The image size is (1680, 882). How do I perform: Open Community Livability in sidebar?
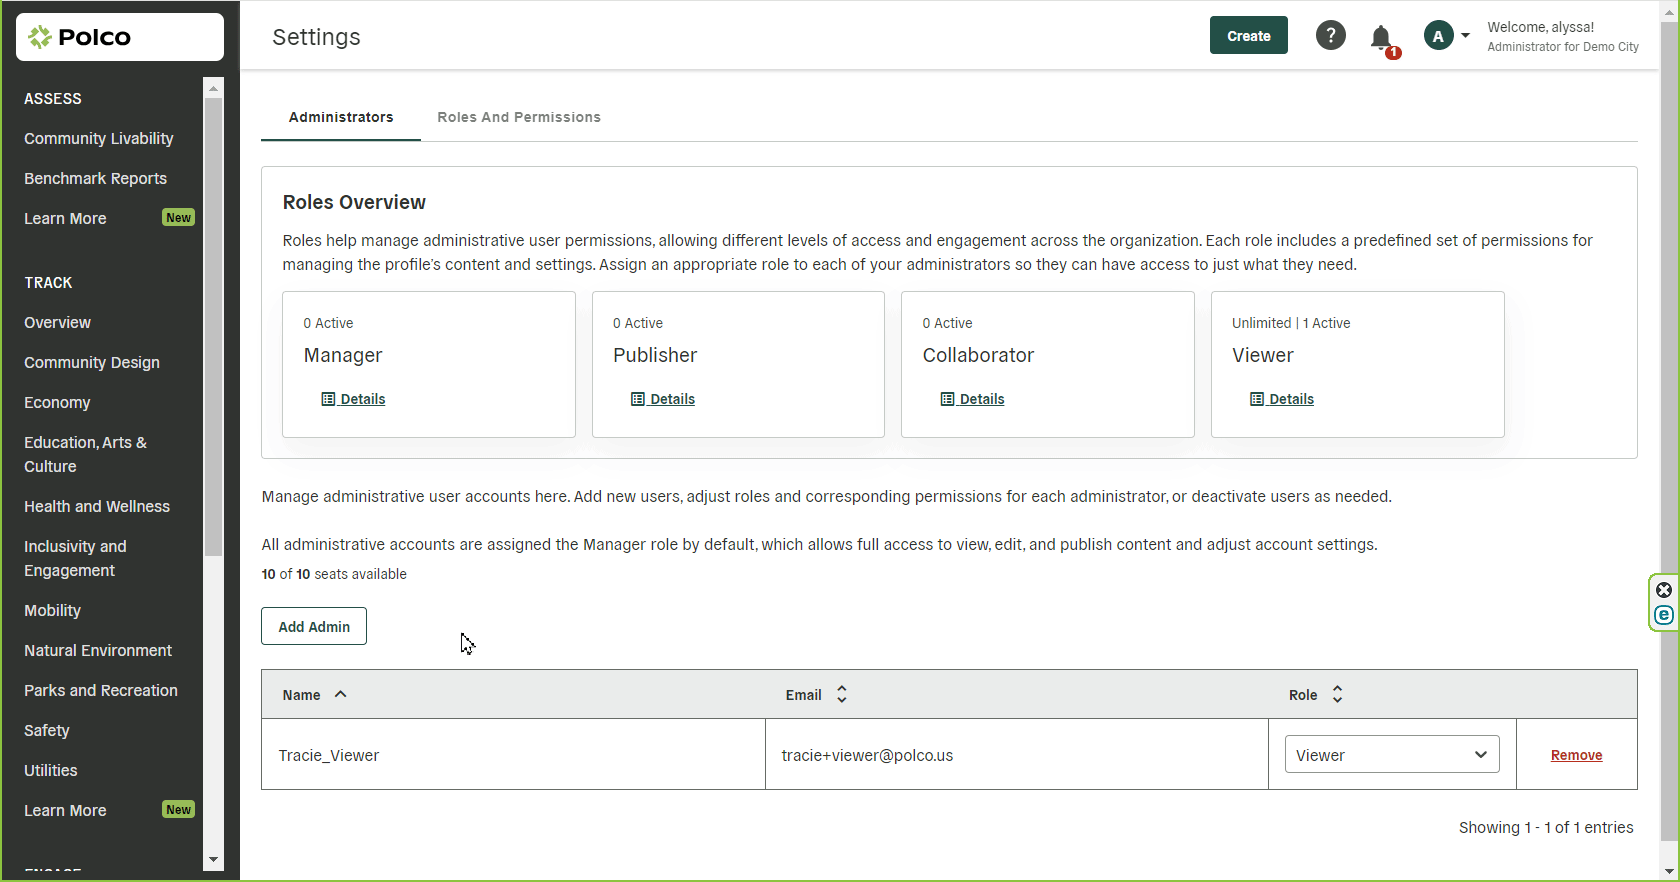[x=99, y=138]
